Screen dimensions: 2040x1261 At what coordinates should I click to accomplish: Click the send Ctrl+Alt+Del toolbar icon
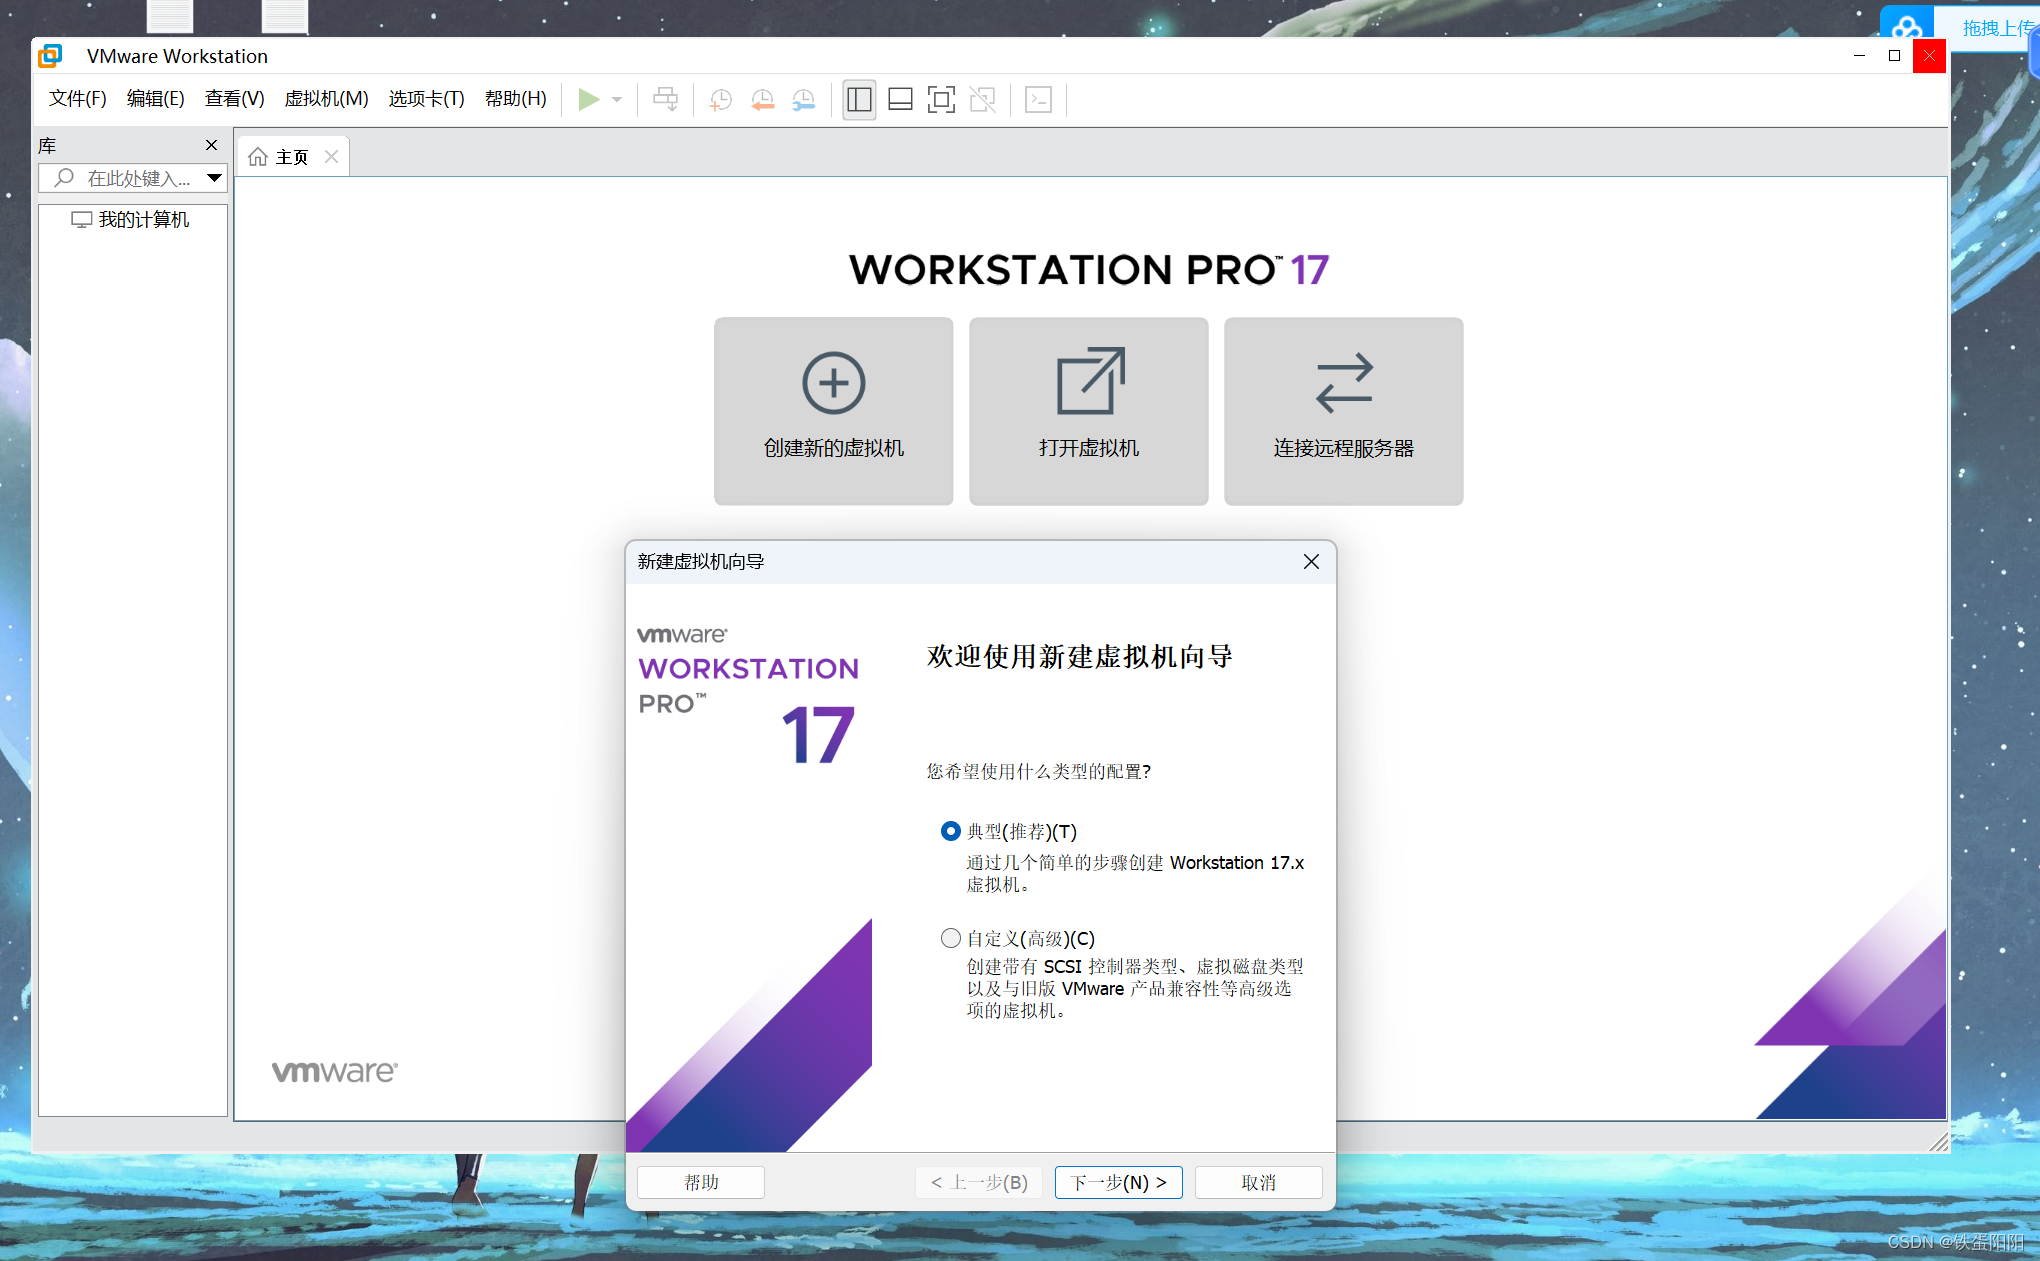click(x=665, y=99)
